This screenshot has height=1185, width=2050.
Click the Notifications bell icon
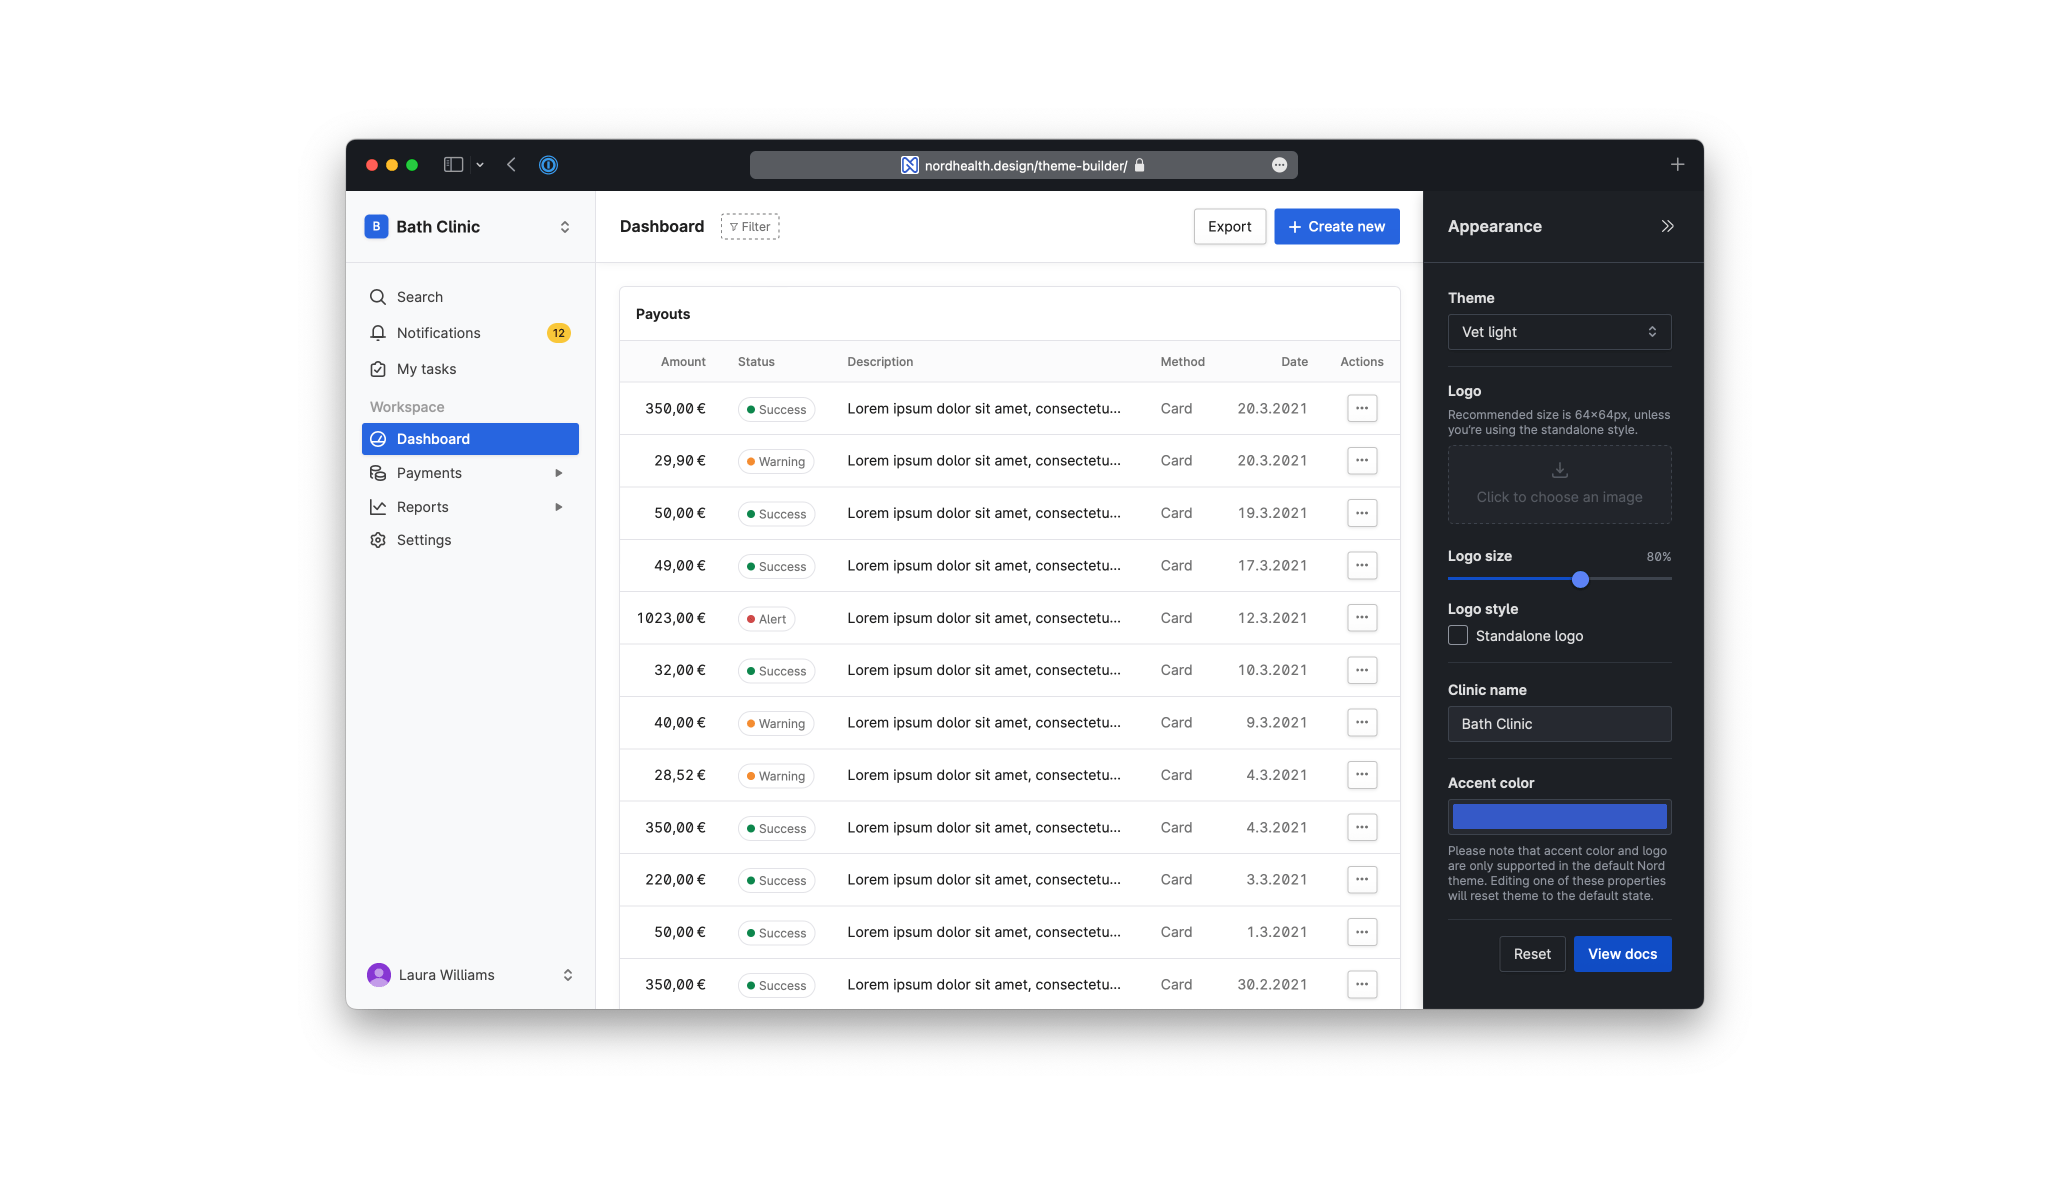pyautogui.click(x=378, y=332)
